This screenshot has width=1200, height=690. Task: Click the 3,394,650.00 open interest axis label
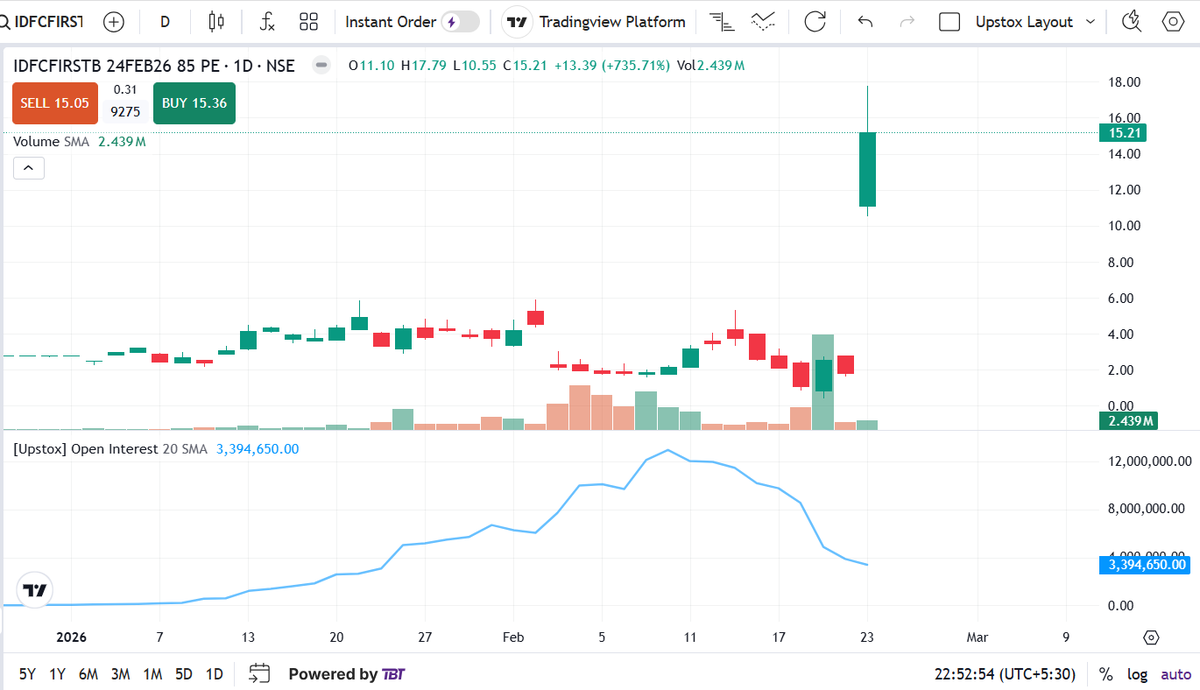[1145, 565]
